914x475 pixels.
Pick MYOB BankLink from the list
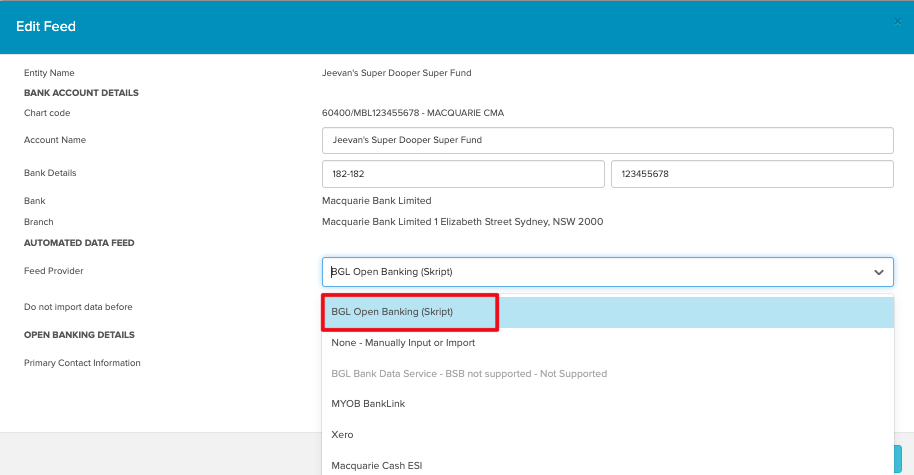607,404
